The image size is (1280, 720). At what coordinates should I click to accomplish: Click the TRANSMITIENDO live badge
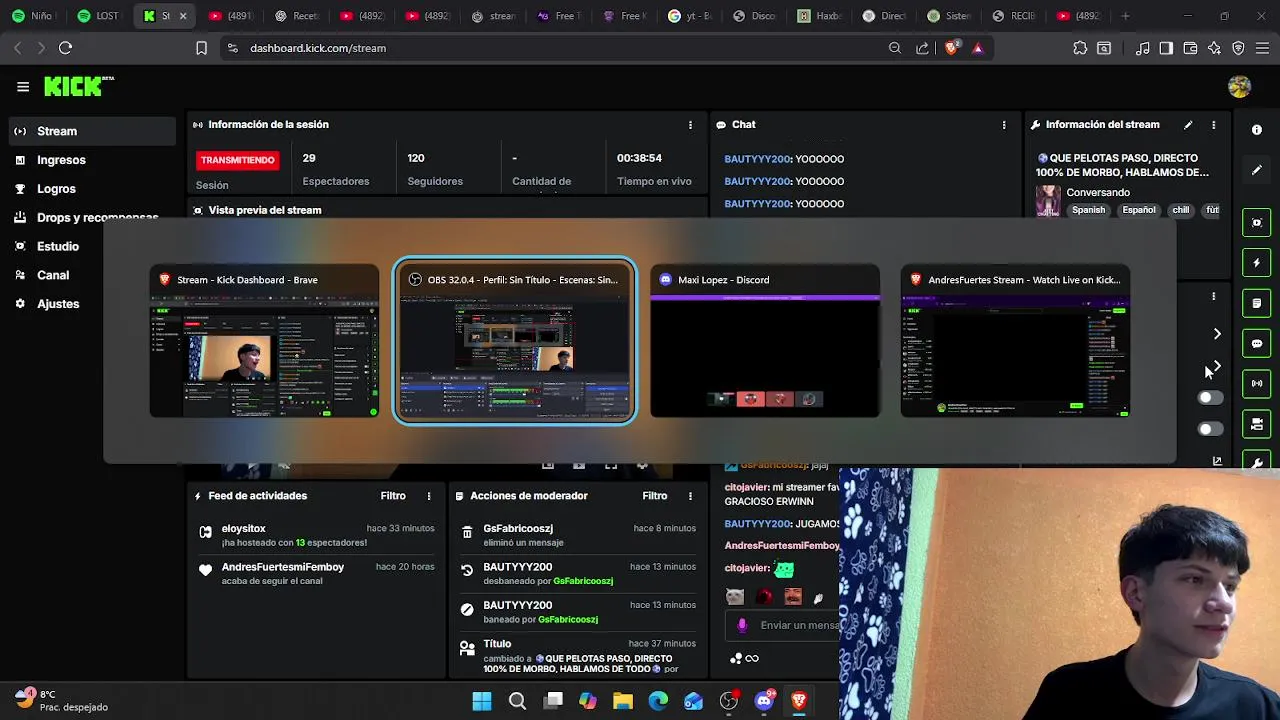tap(237, 160)
